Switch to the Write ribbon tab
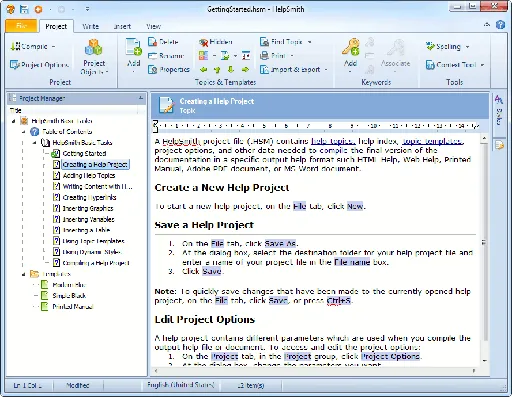512x397 pixels. (x=91, y=26)
